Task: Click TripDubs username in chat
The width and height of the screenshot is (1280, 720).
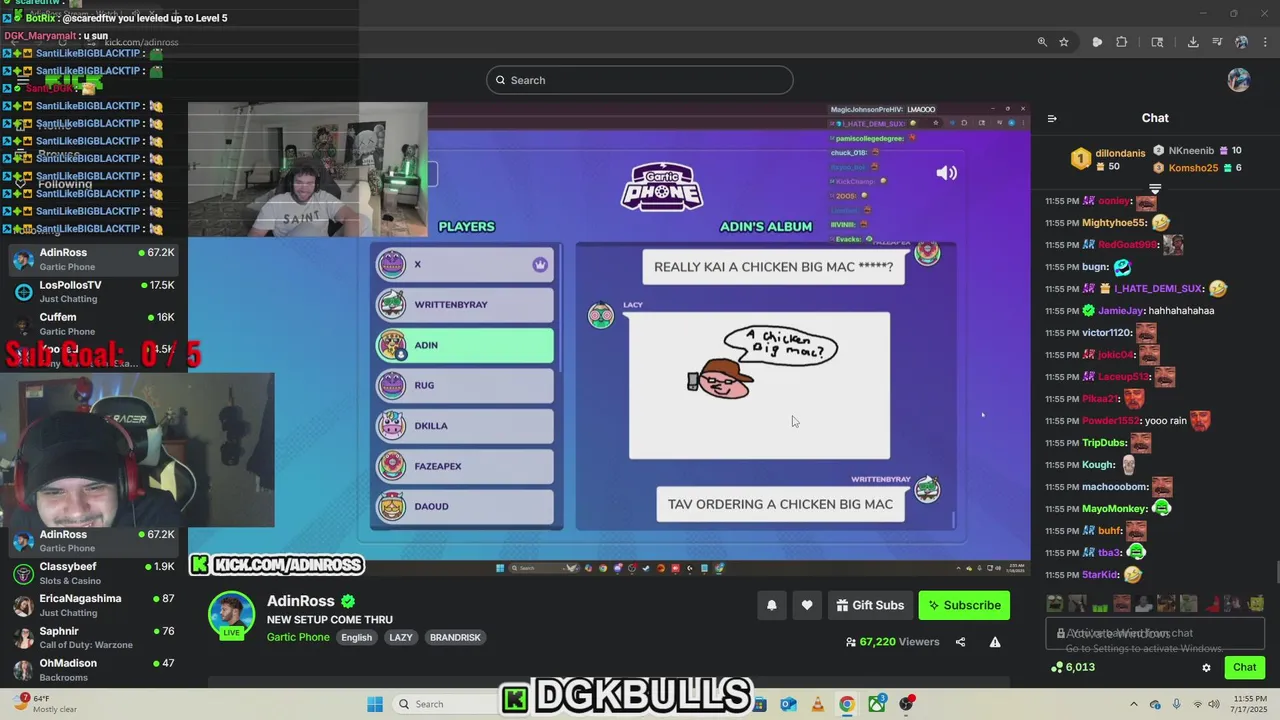Action: click(x=1104, y=443)
